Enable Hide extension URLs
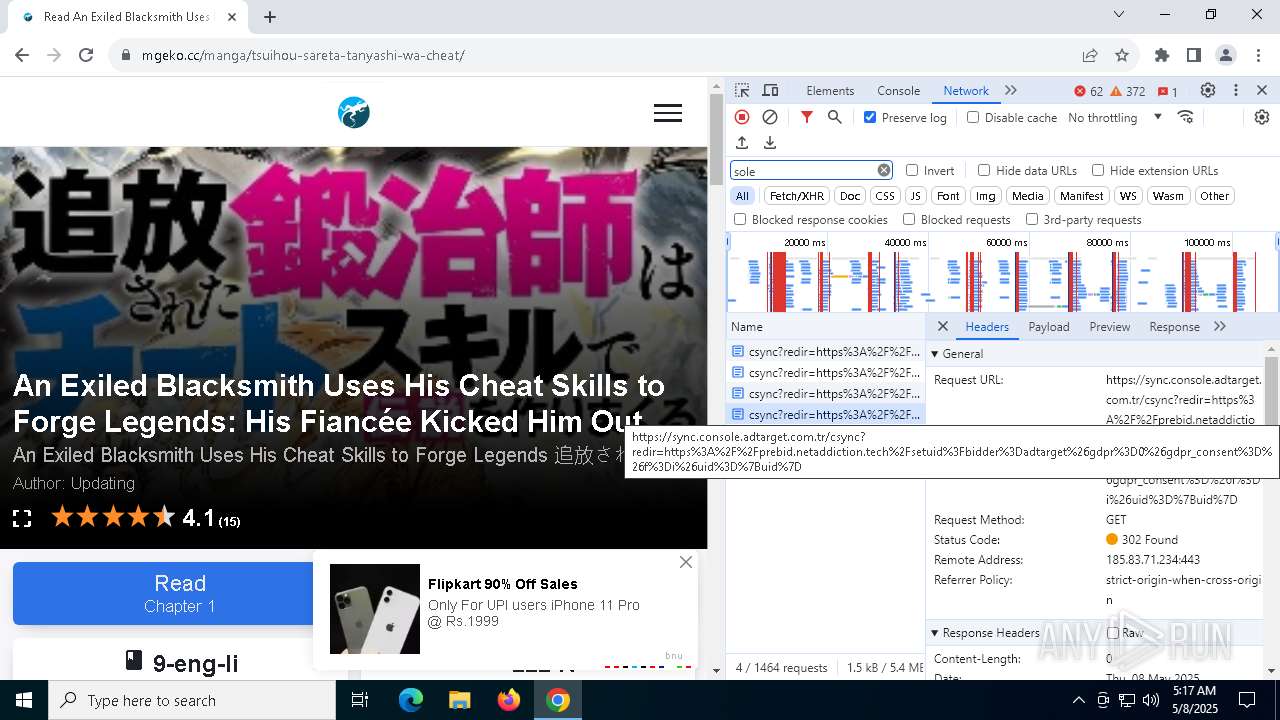 click(x=1098, y=170)
